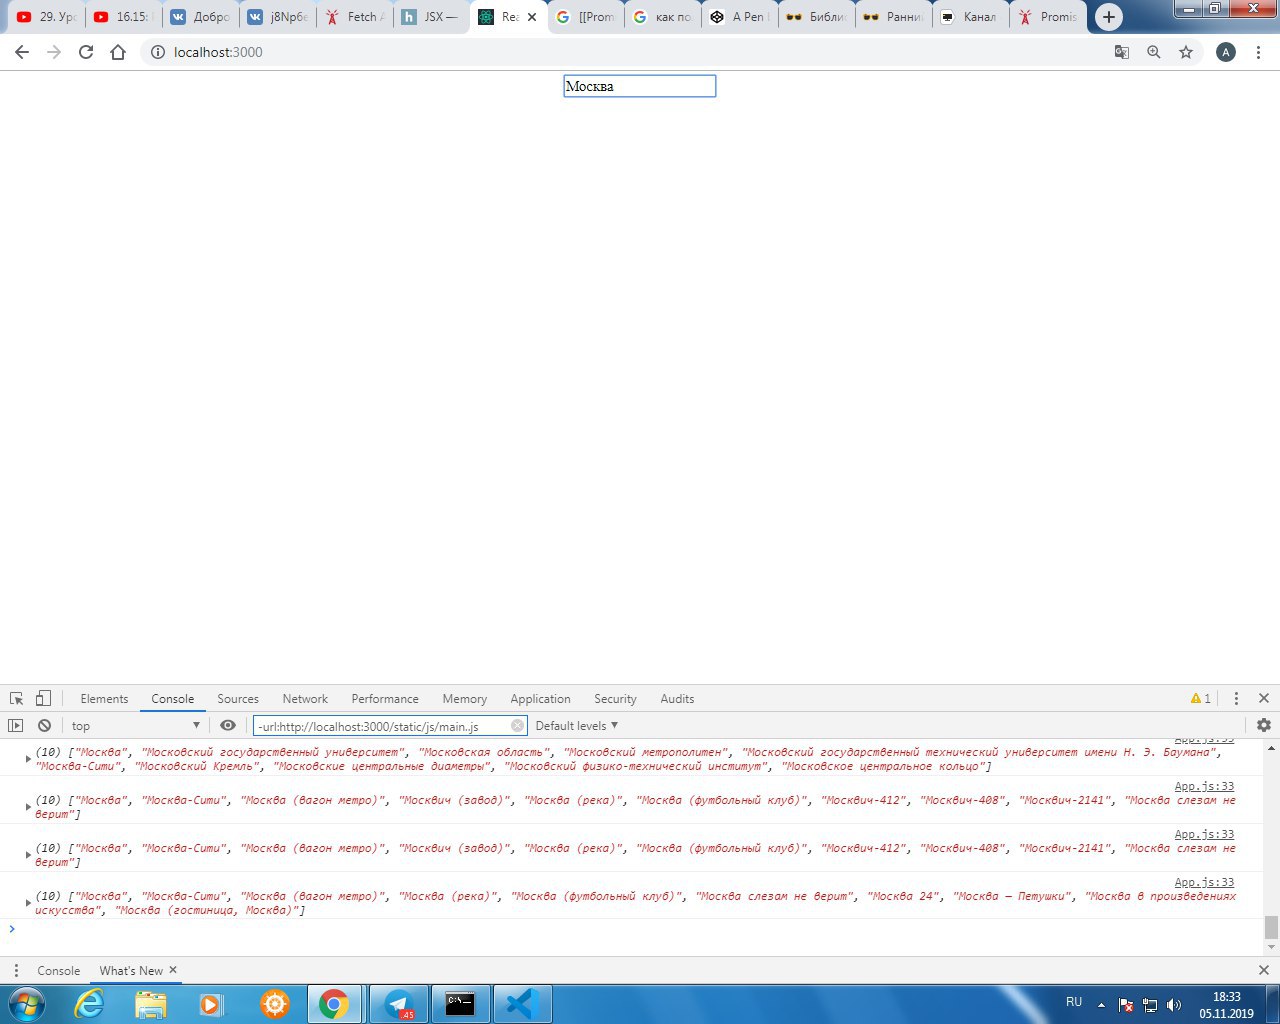Click the "Москва — Петушки" string in console

(x=1014, y=896)
